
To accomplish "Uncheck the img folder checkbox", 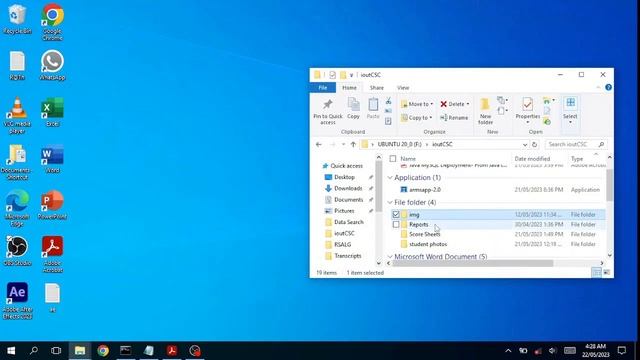I will click(396, 214).
